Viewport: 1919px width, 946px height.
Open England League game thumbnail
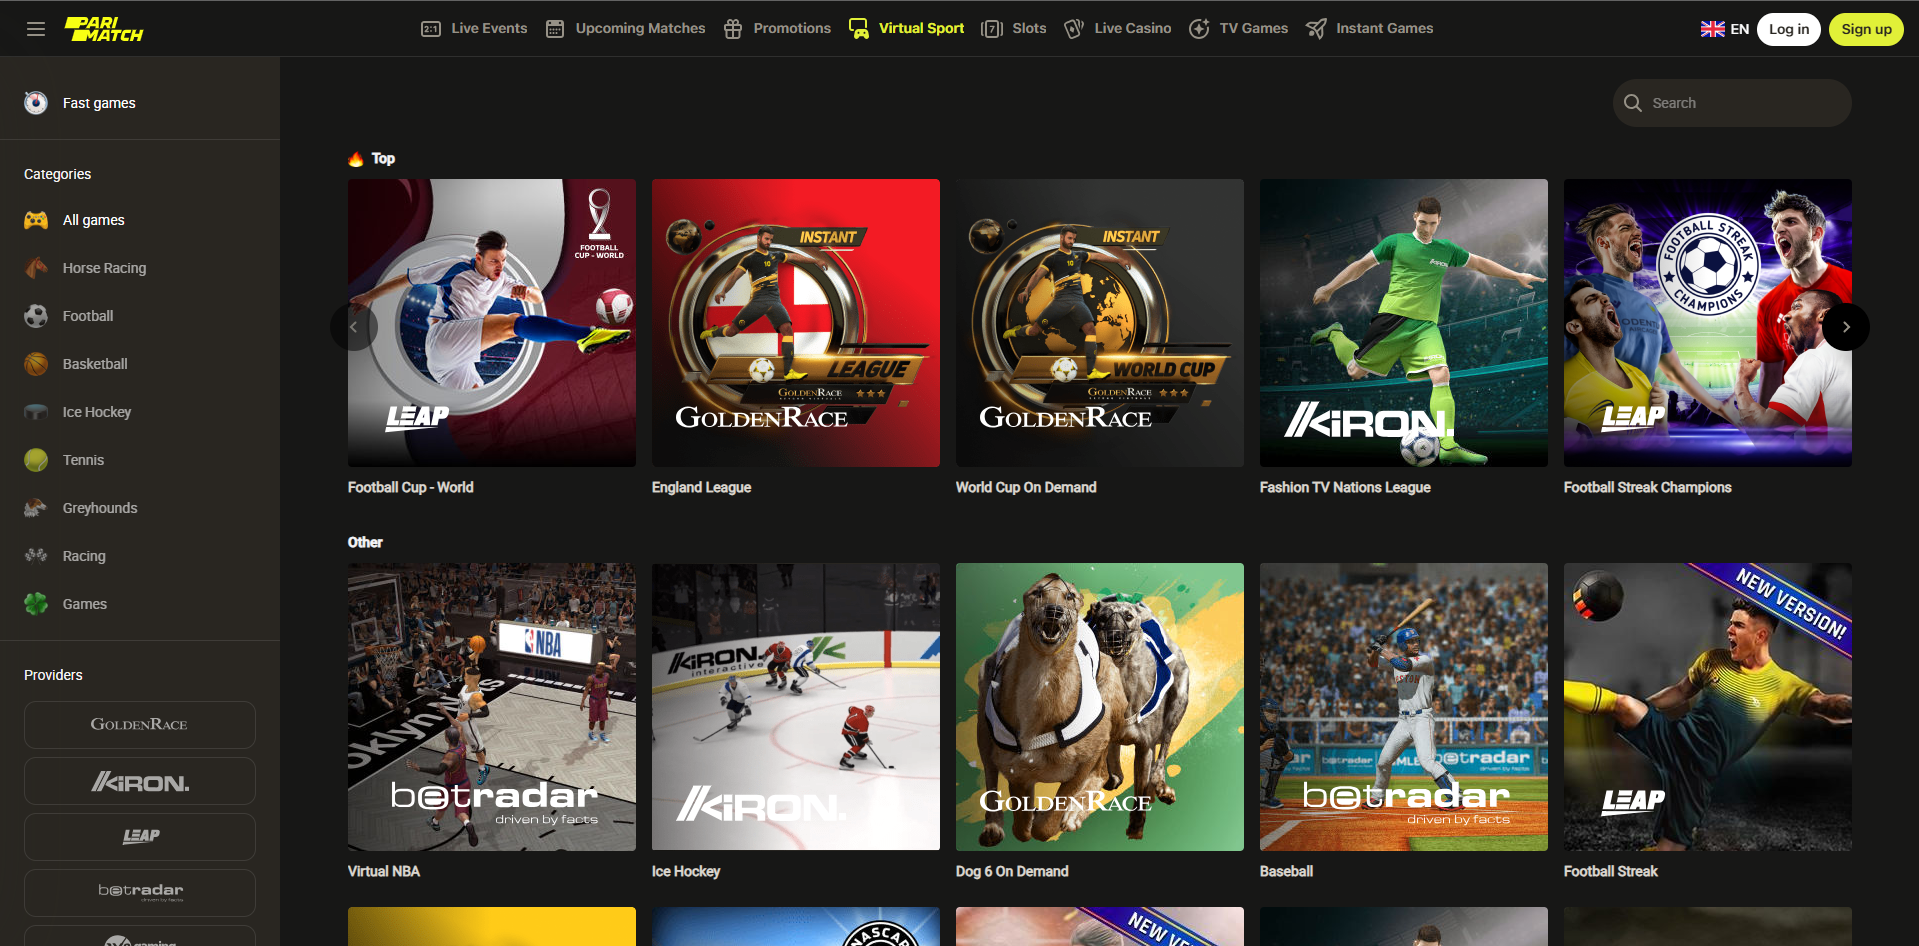[796, 323]
